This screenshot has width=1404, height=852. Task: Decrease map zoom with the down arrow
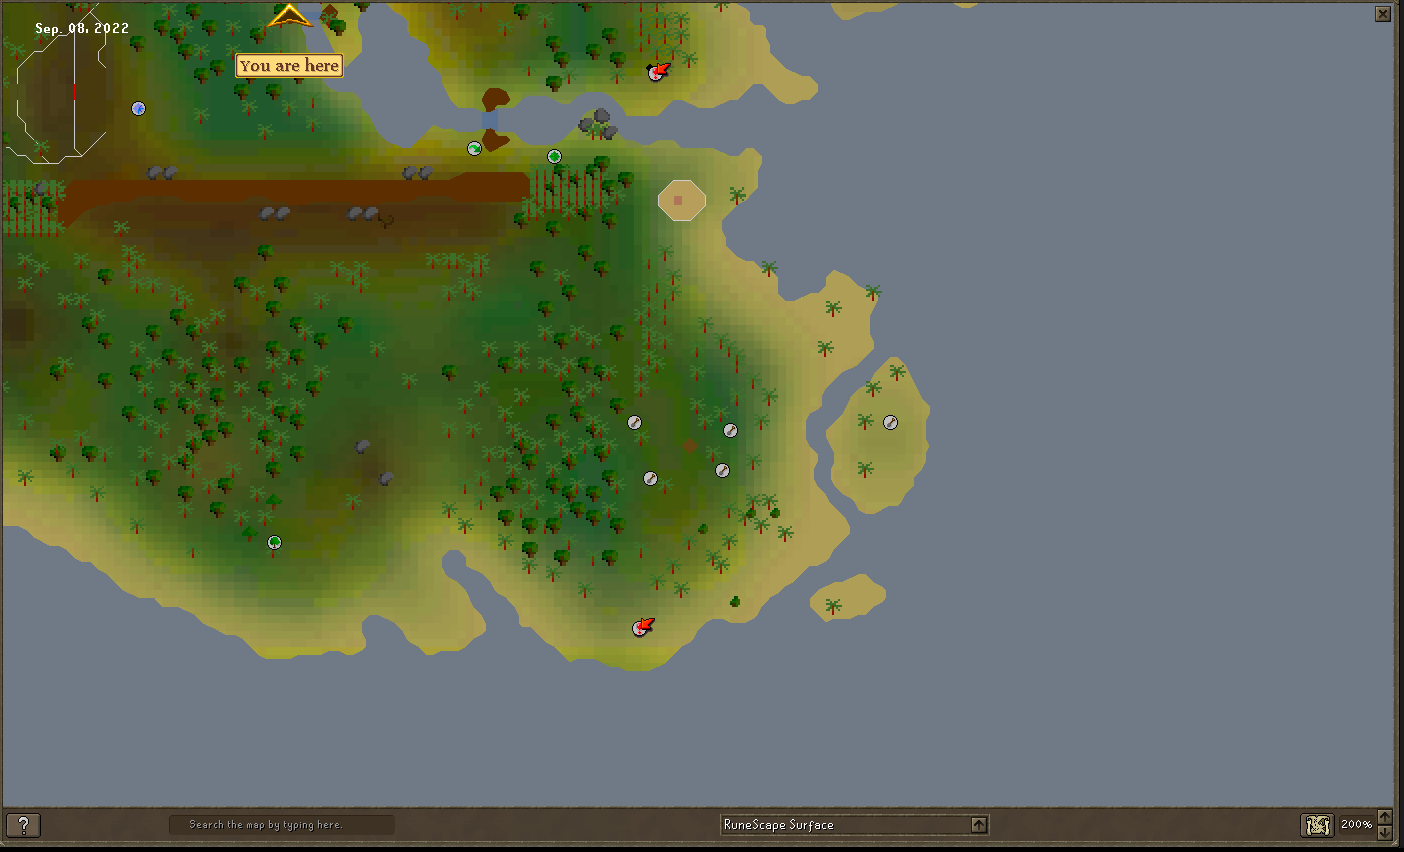coord(1384,832)
